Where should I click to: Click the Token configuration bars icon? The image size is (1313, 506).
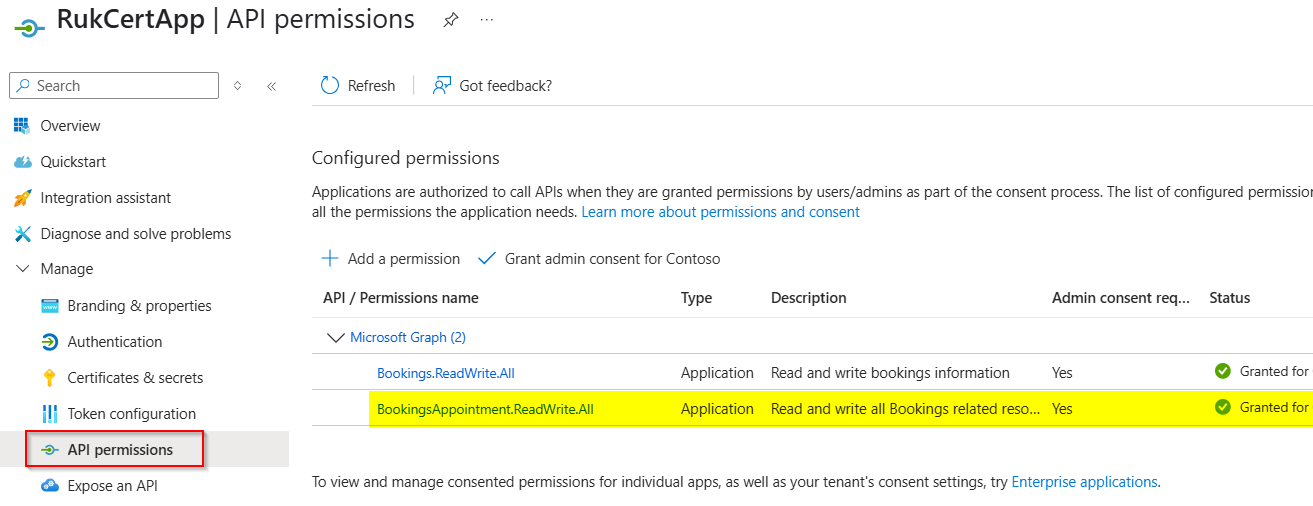click(49, 414)
